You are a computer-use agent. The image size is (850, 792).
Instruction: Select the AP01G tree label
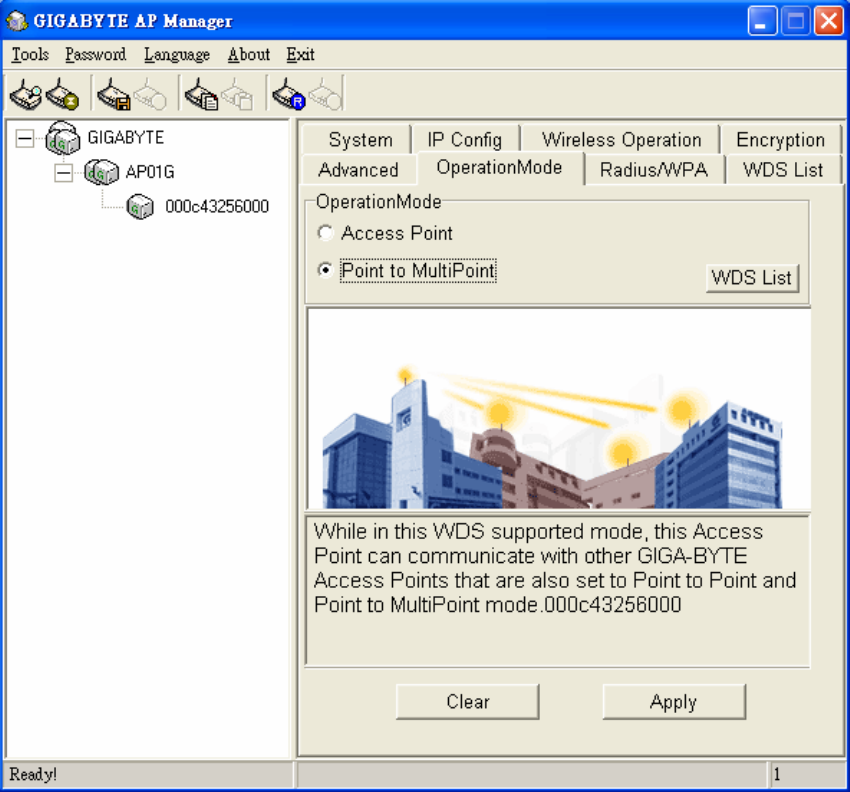(150, 172)
